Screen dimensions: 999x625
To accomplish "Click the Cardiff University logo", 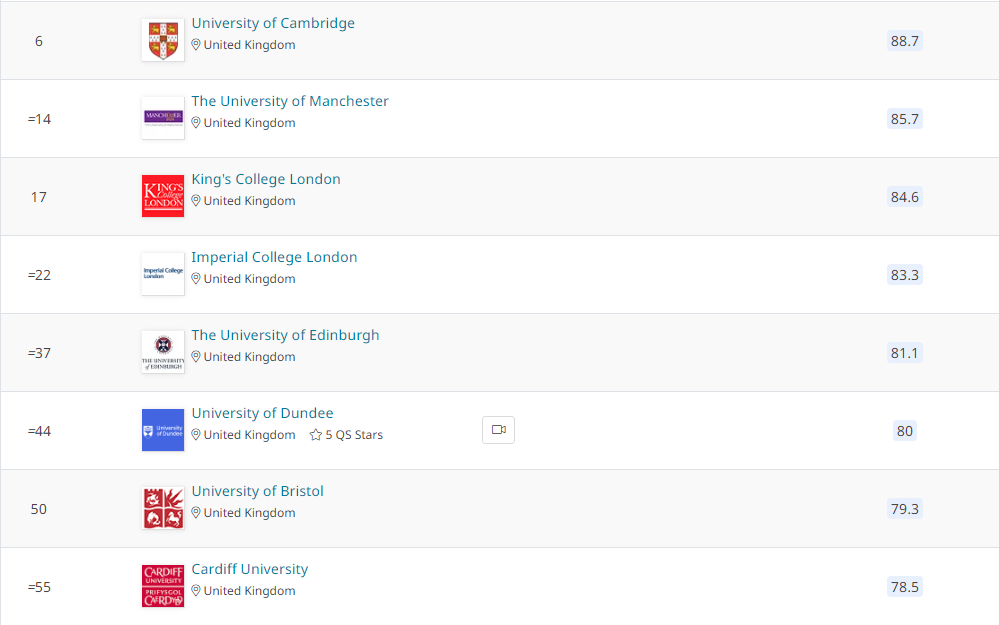I will 163,586.
